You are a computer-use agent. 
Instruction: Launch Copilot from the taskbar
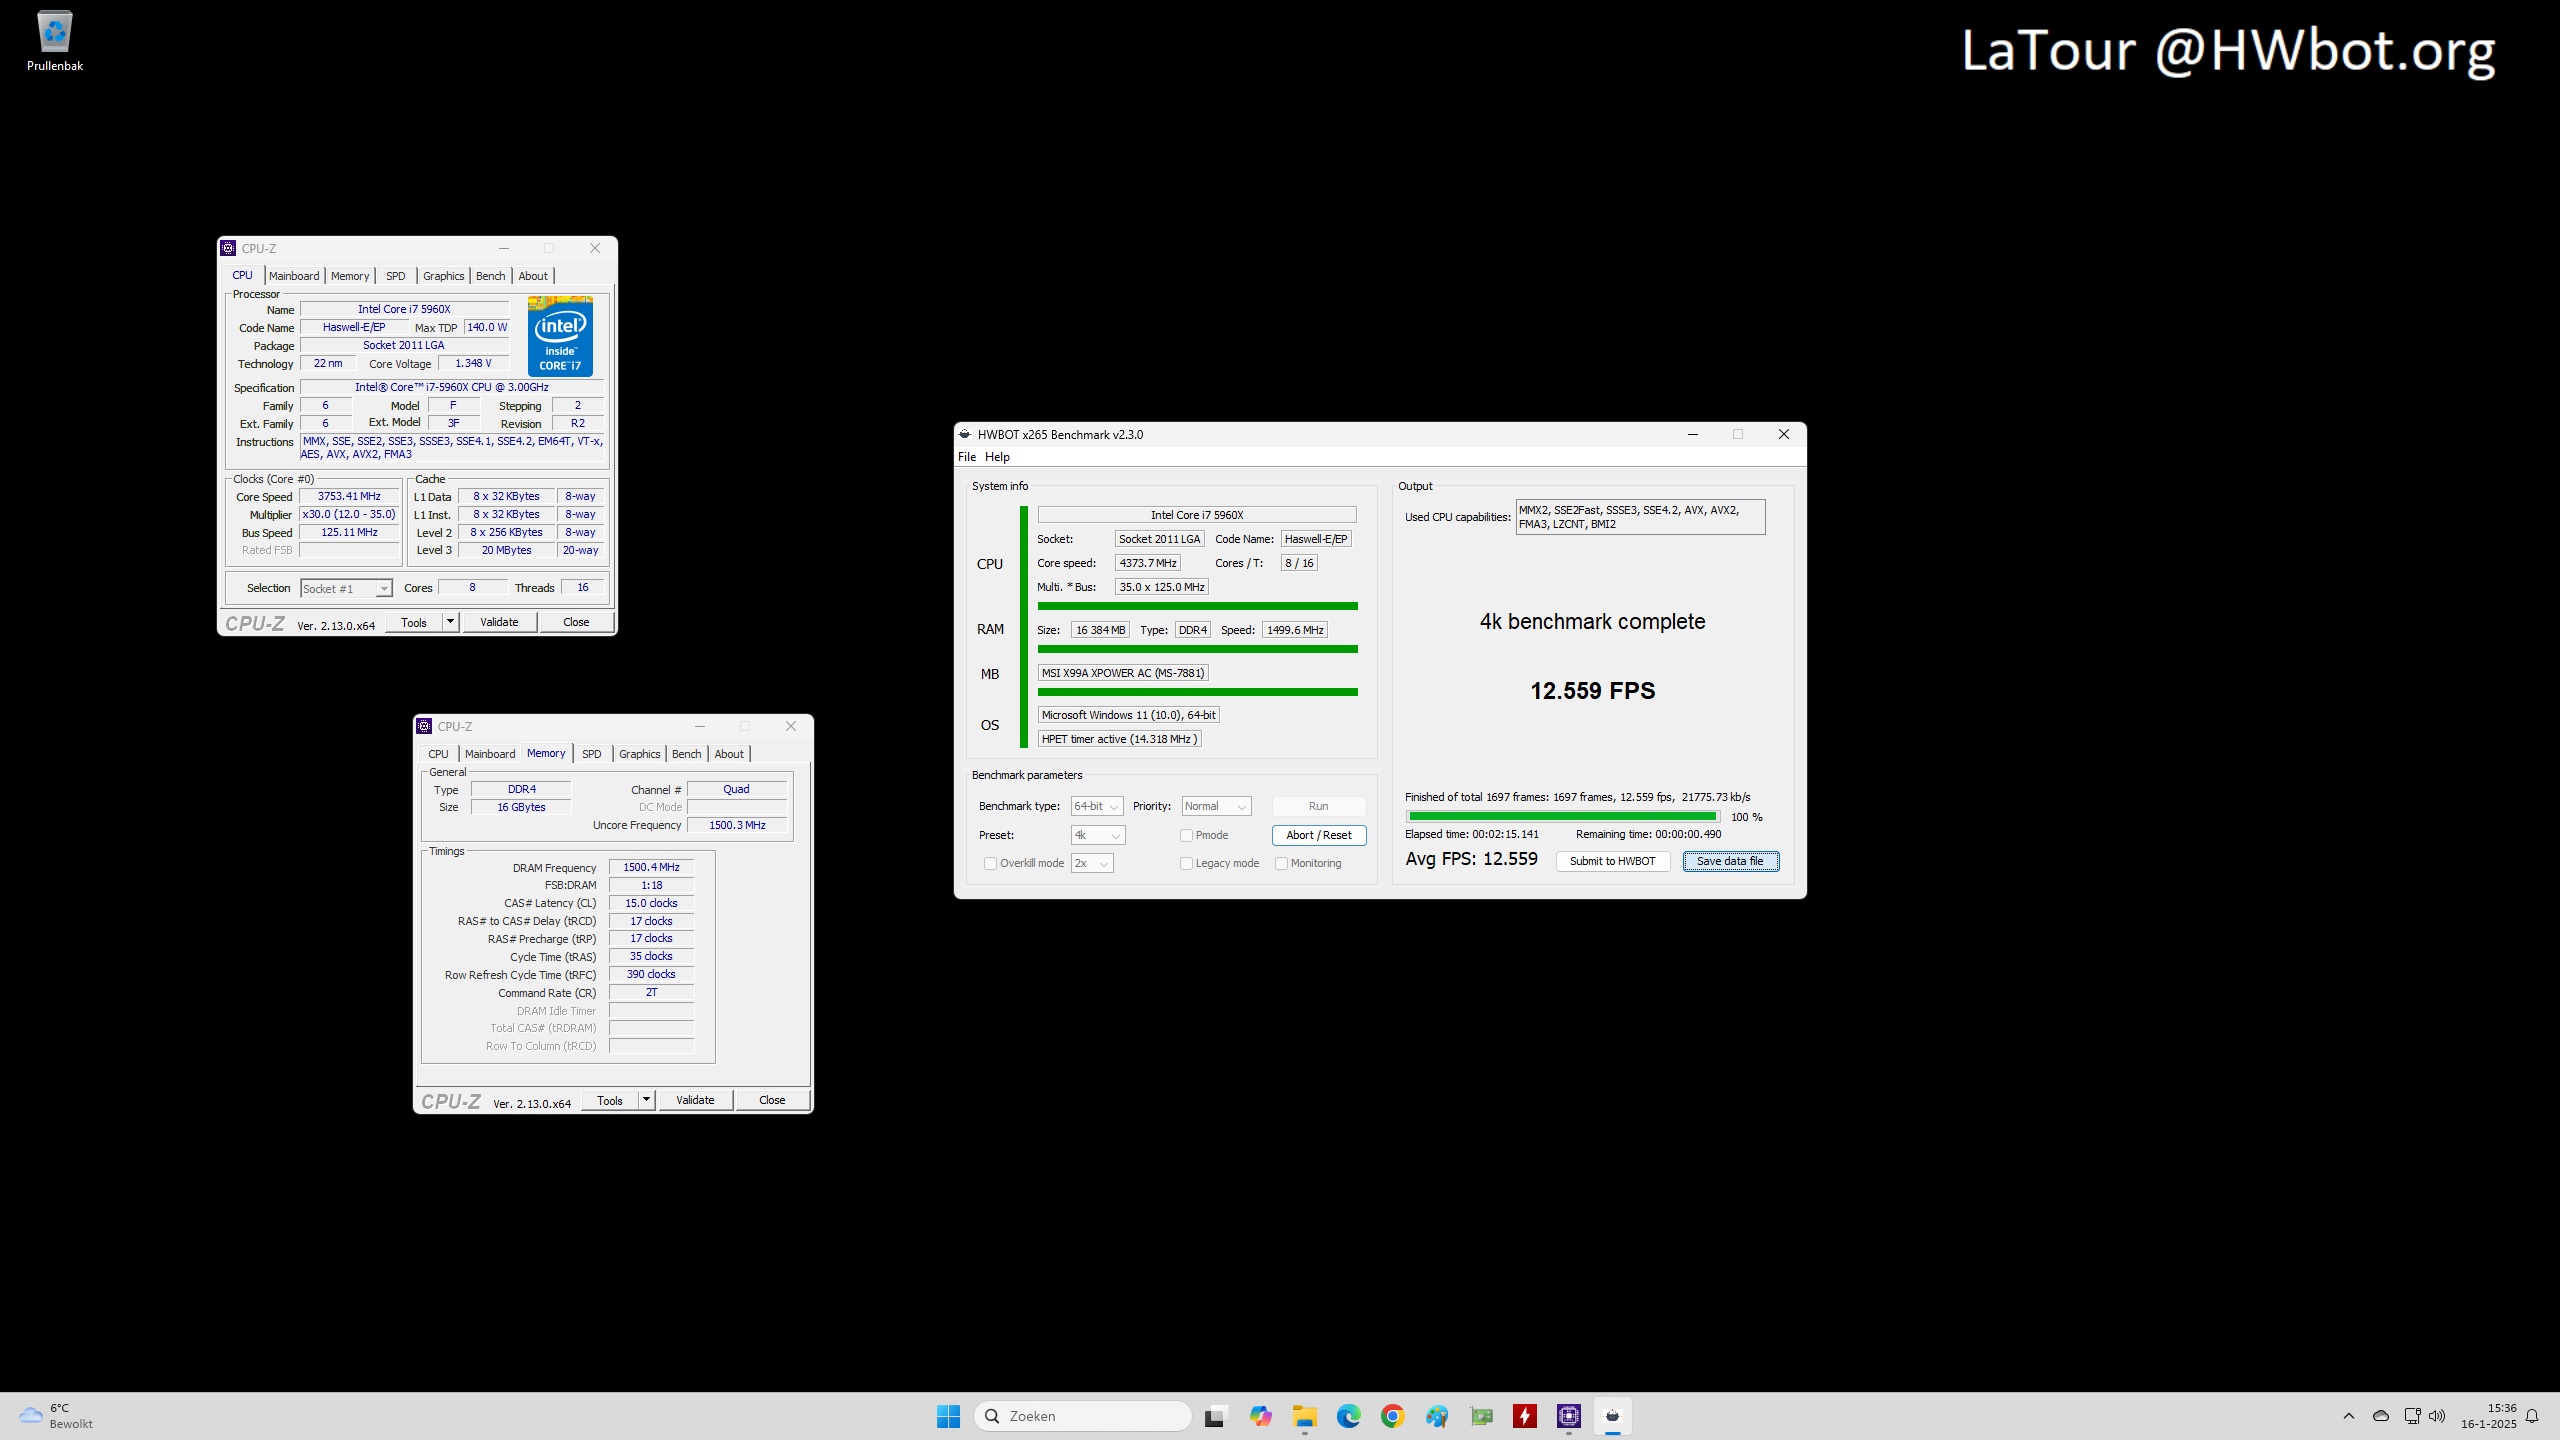[x=1260, y=1416]
